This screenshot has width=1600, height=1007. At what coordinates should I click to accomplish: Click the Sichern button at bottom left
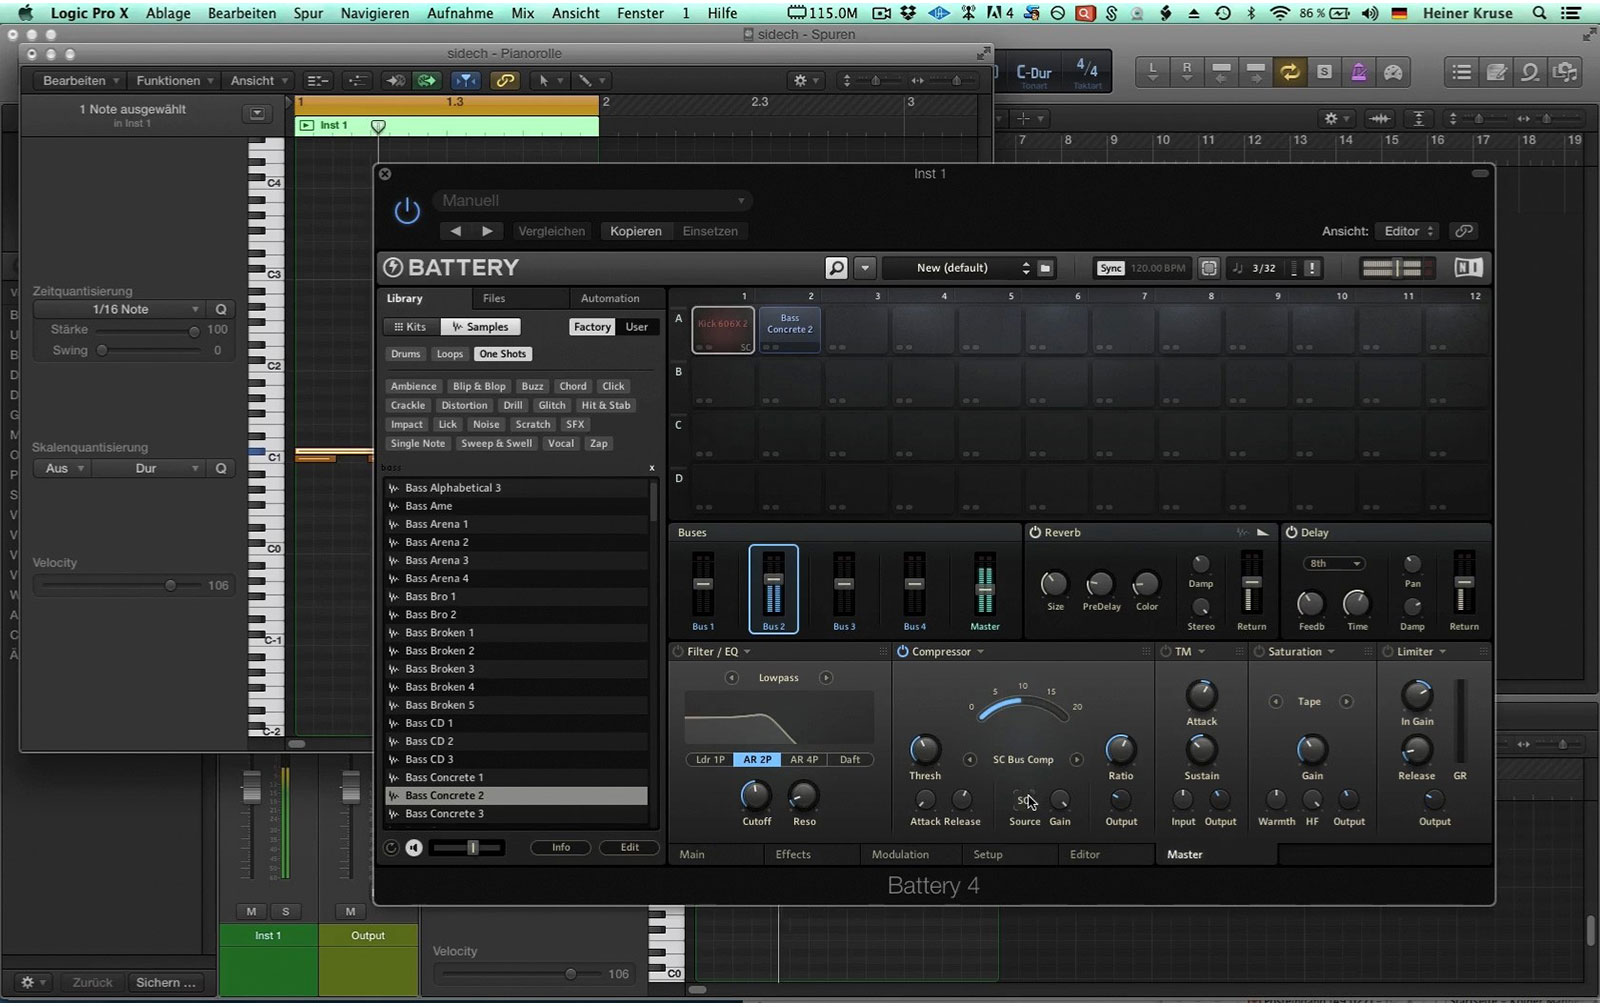coord(166,983)
